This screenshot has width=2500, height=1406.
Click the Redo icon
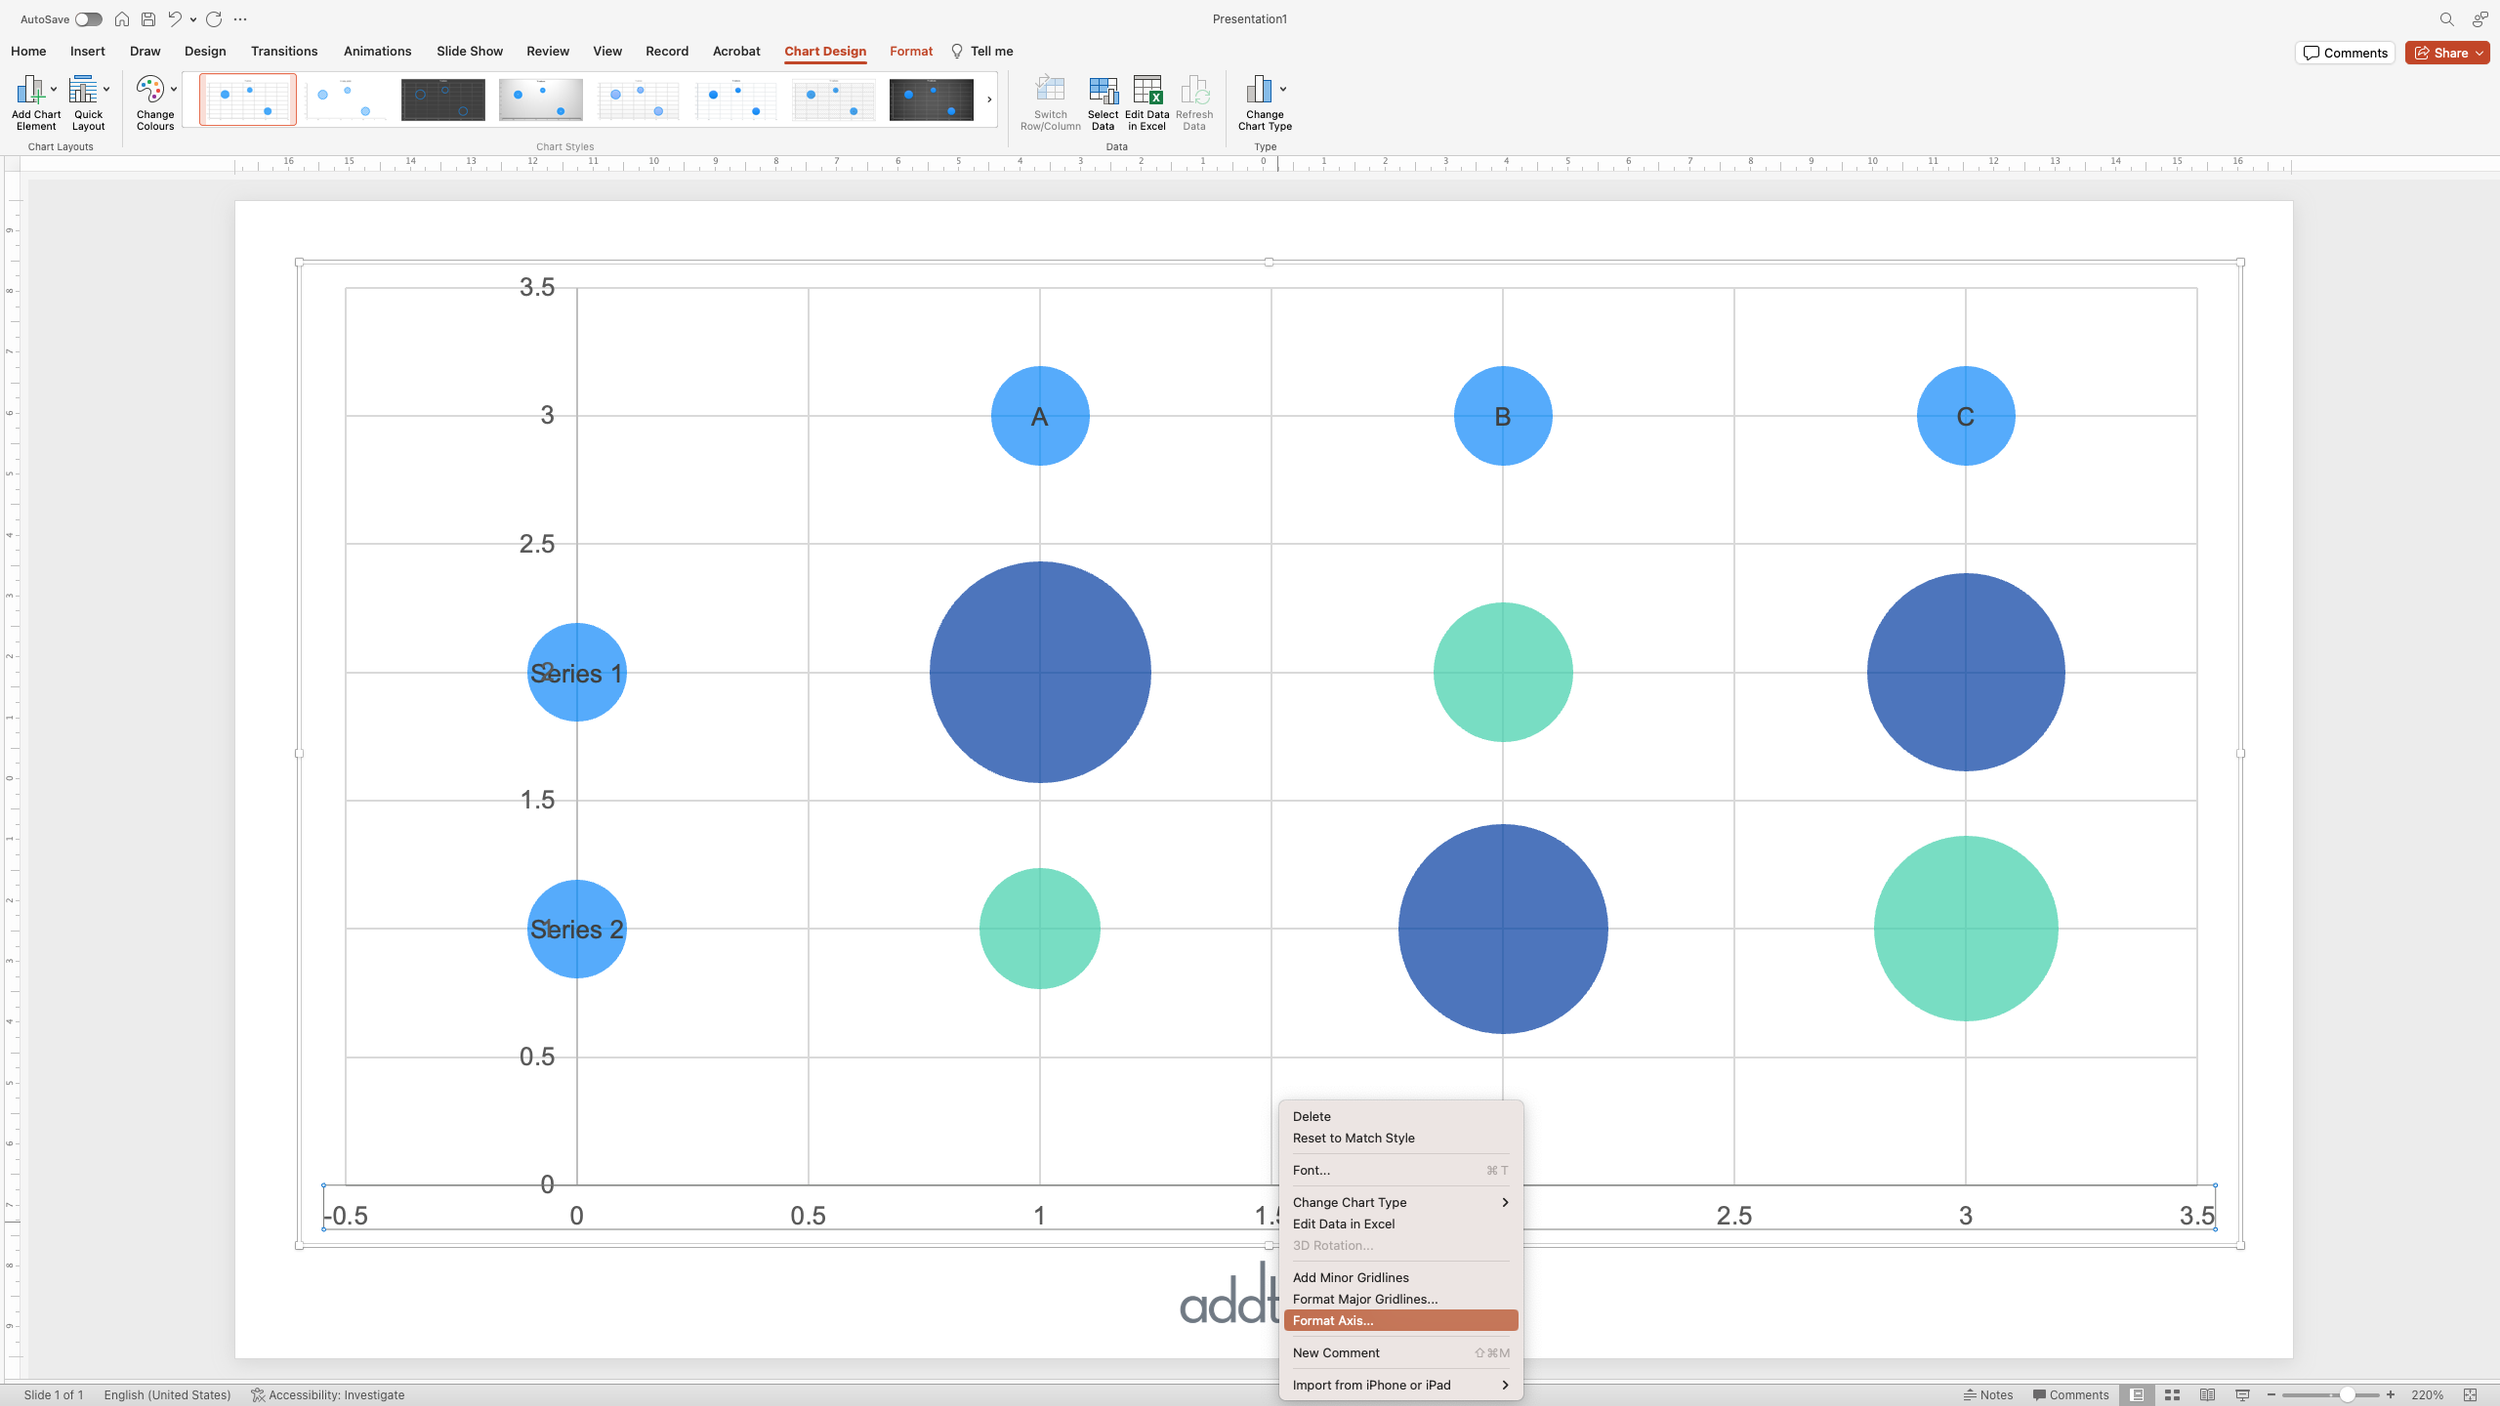(213, 19)
